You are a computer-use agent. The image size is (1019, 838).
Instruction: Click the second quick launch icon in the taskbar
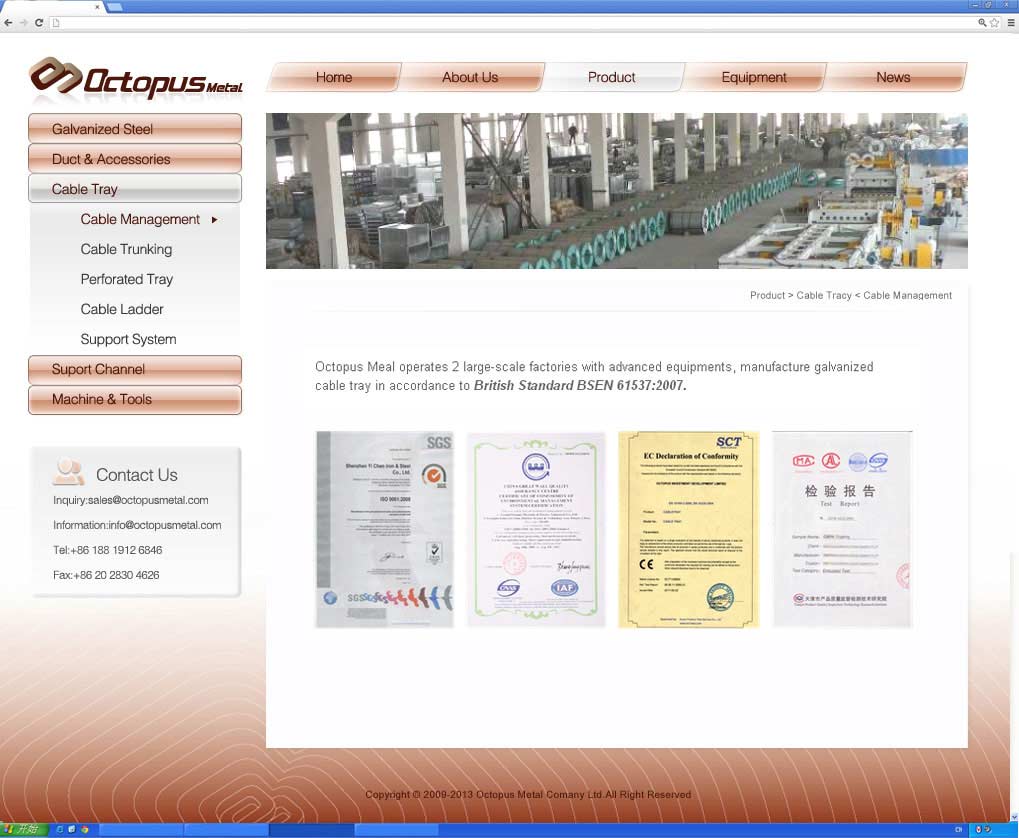point(72,830)
